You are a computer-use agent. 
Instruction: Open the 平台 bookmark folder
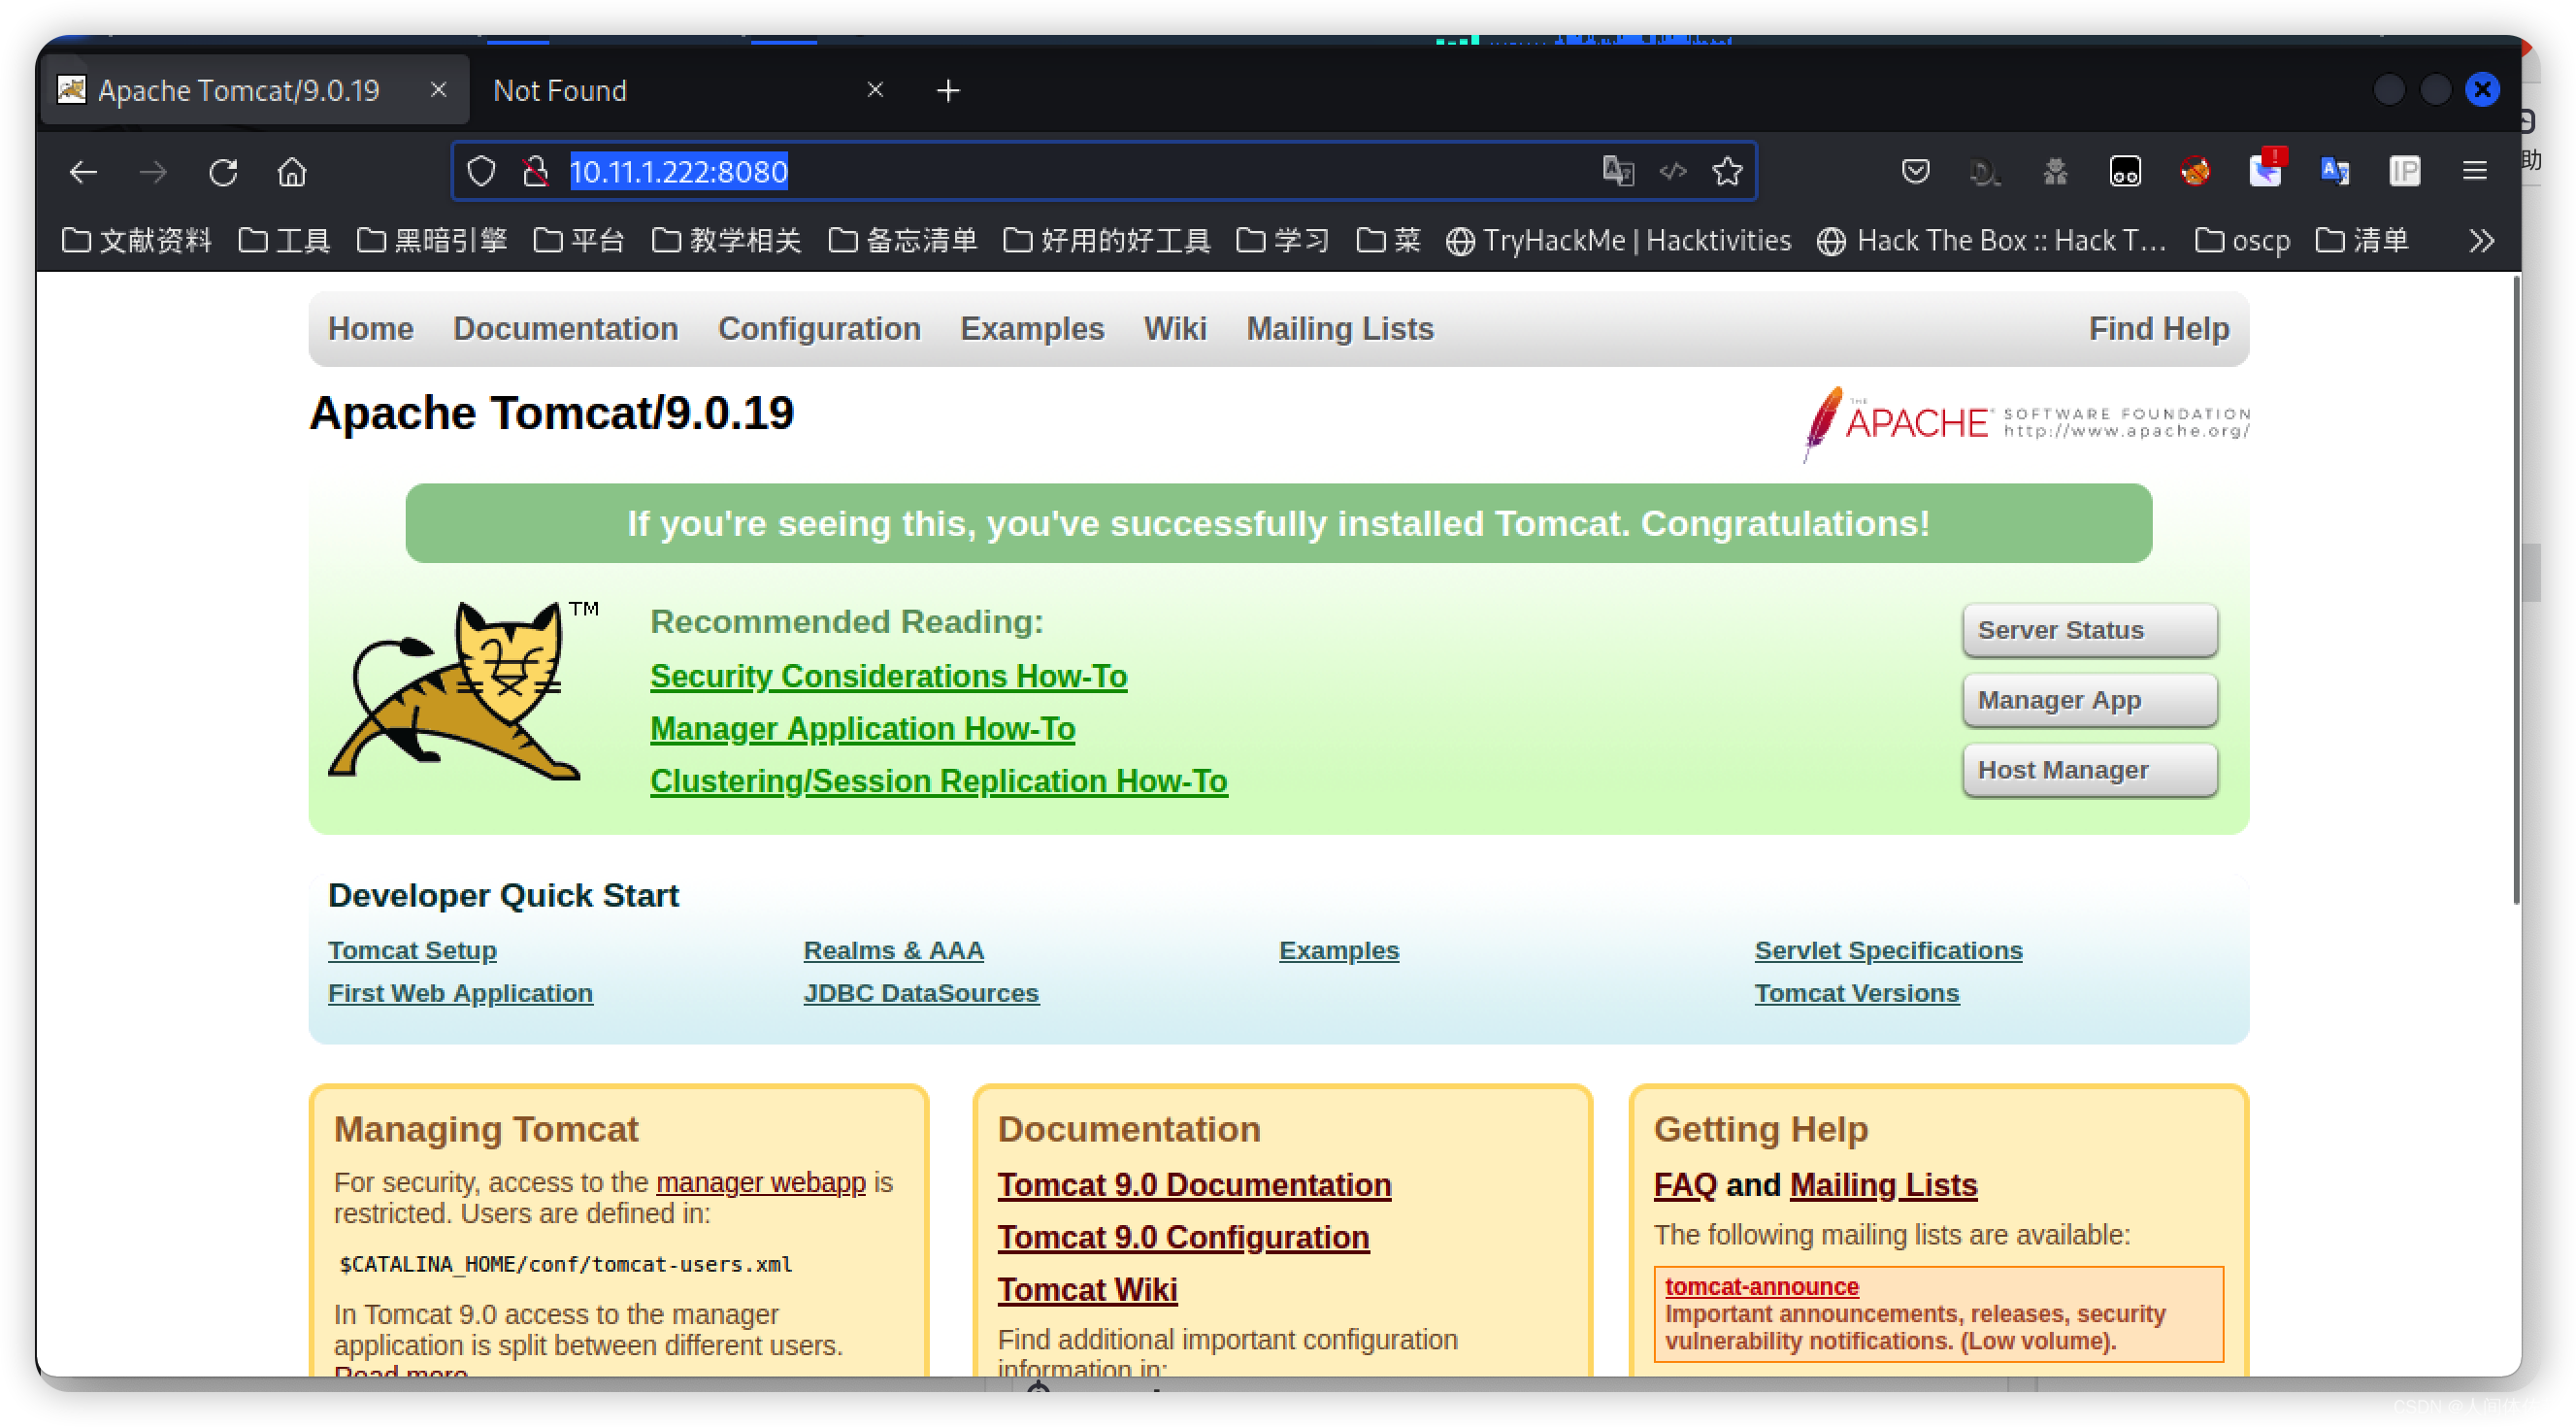tap(579, 241)
